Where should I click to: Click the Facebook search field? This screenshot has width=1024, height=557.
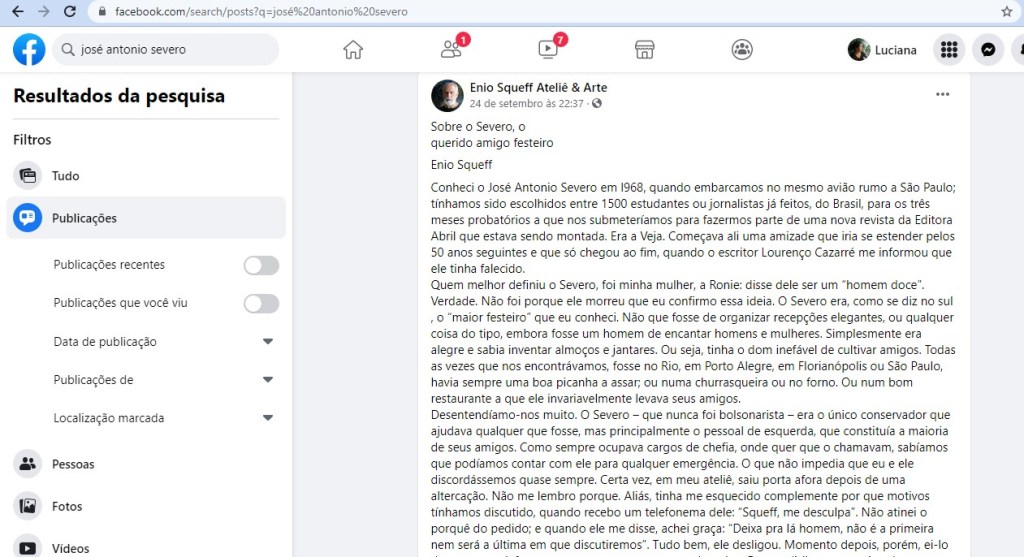coord(165,50)
